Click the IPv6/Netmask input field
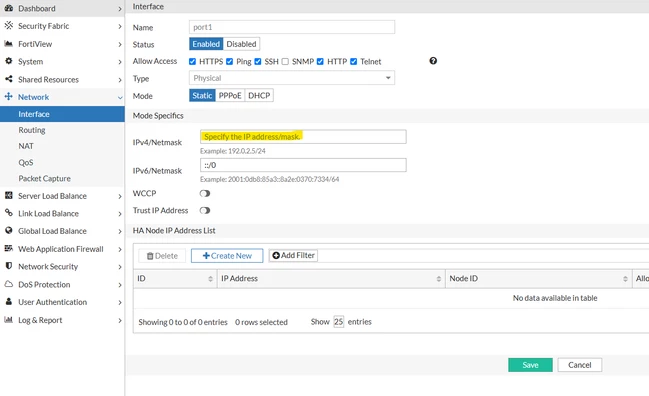The width and height of the screenshot is (649, 396). 303,165
